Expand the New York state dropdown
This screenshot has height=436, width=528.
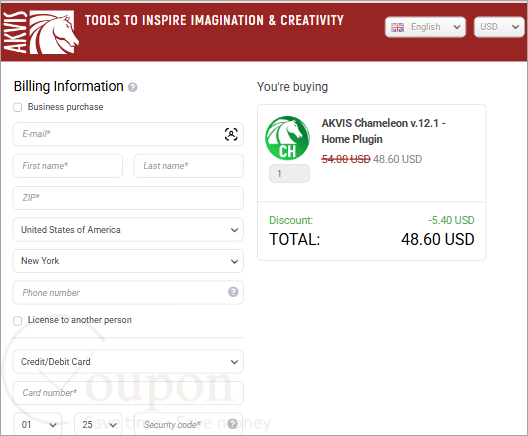pos(128,261)
